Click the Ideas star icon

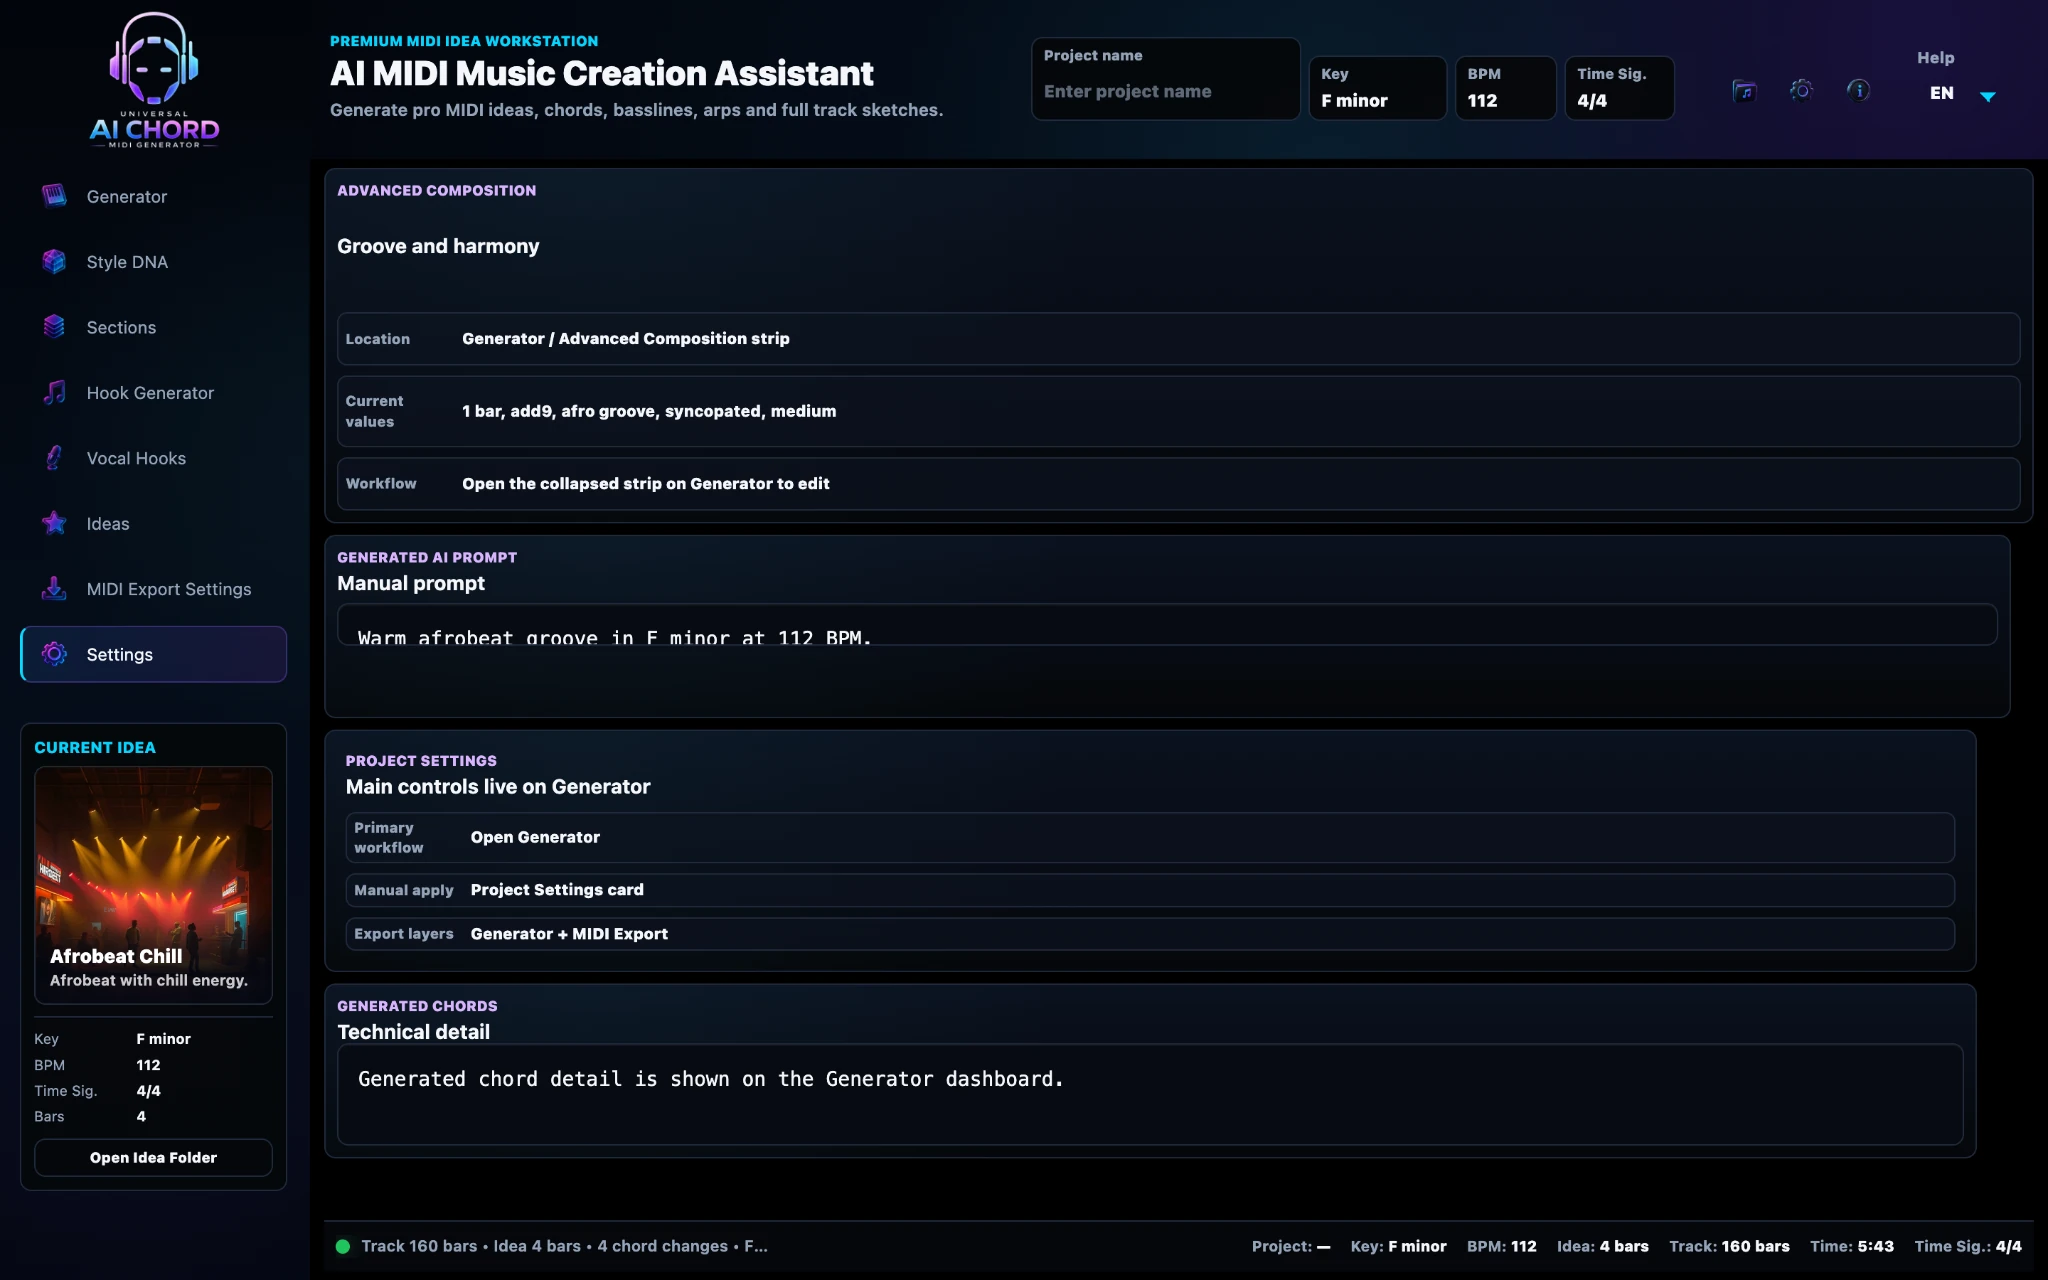click(x=54, y=523)
